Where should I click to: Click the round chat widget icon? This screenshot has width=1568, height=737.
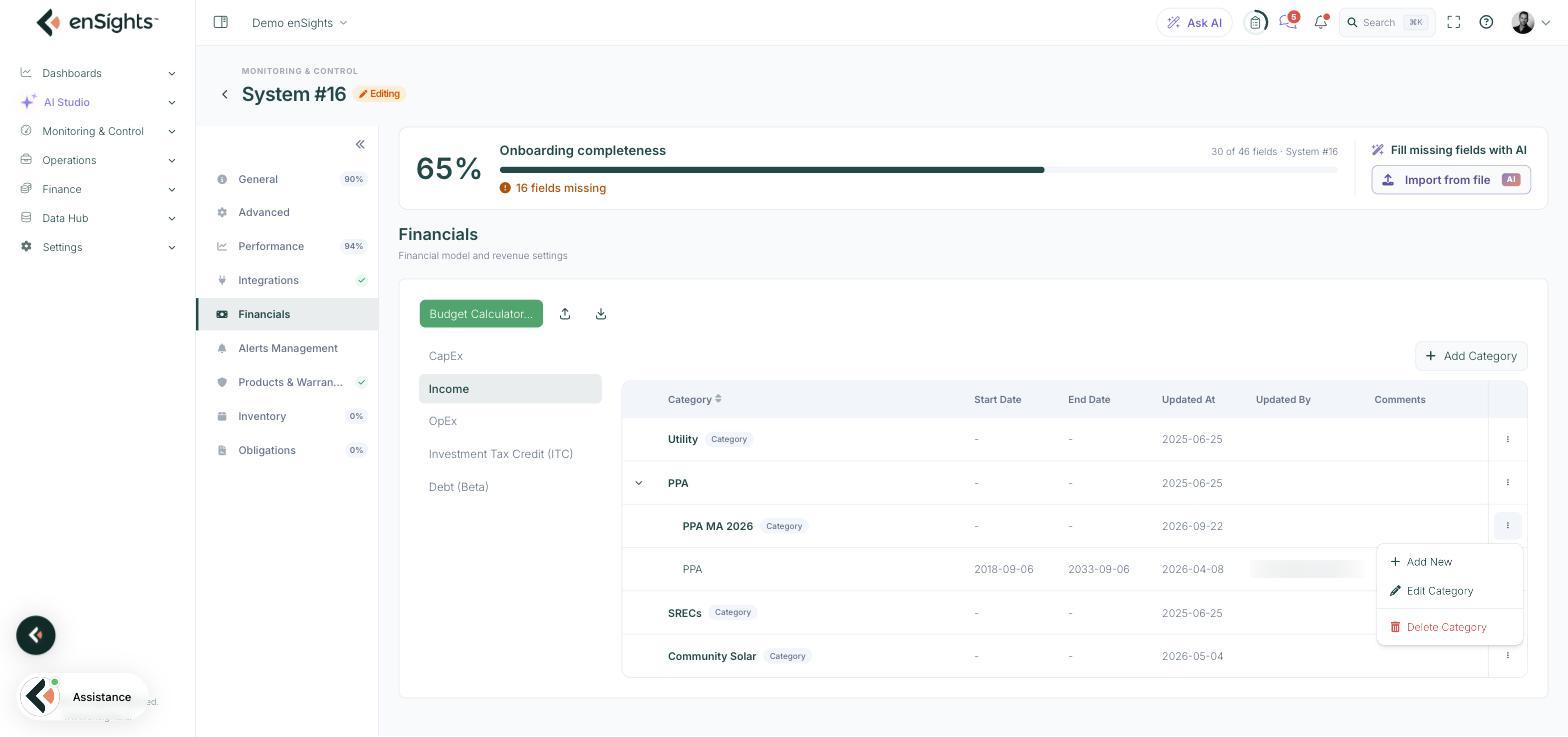point(36,635)
